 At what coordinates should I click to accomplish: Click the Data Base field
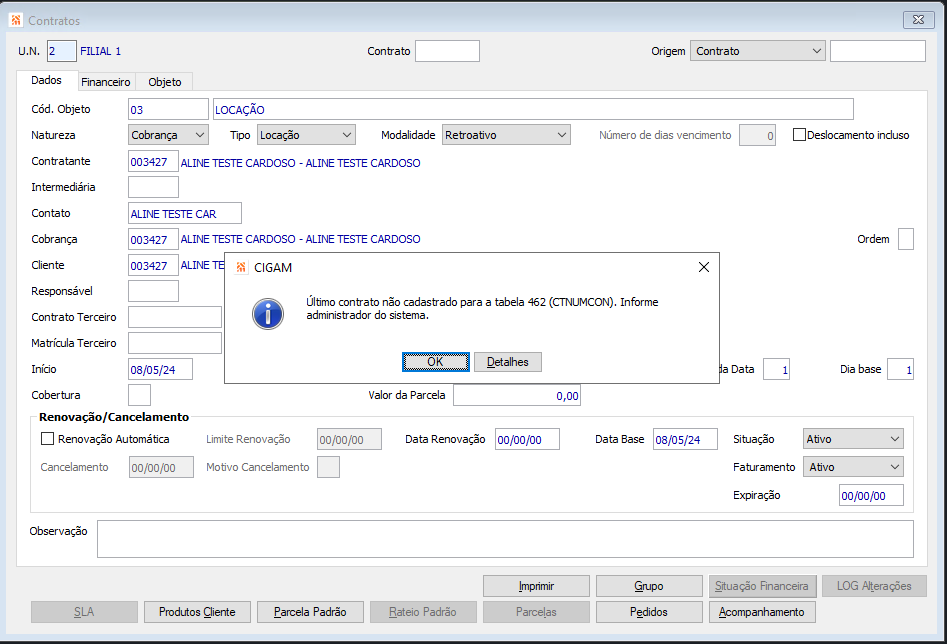click(x=685, y=439)
